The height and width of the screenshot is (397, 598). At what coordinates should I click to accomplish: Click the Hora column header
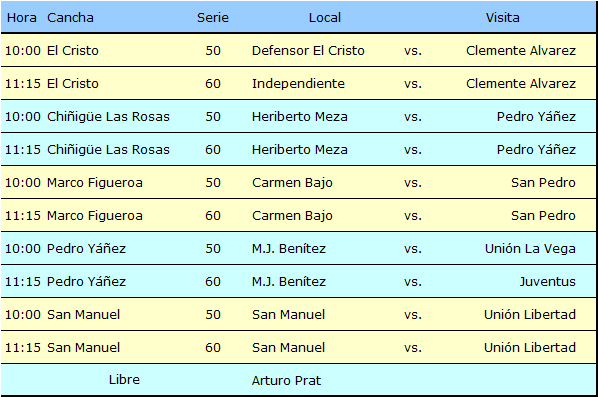point(22,18)
